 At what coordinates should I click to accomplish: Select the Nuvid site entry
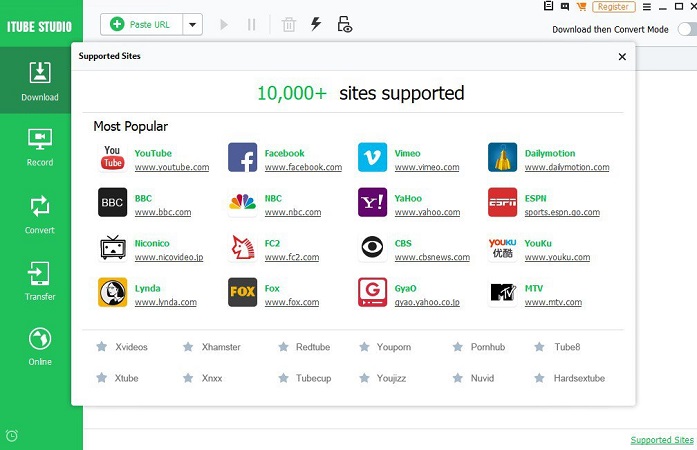pyautogui.click(x=473, y=378)
